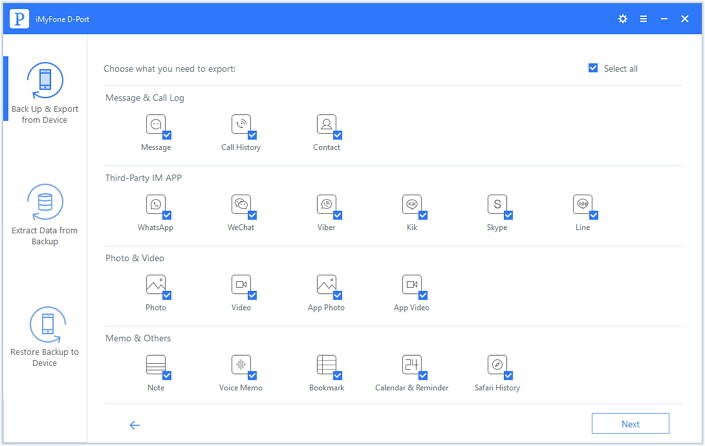The height and width of the screenshot is (446, 705).
Task: Click the Next button
Action: point(630,424)
